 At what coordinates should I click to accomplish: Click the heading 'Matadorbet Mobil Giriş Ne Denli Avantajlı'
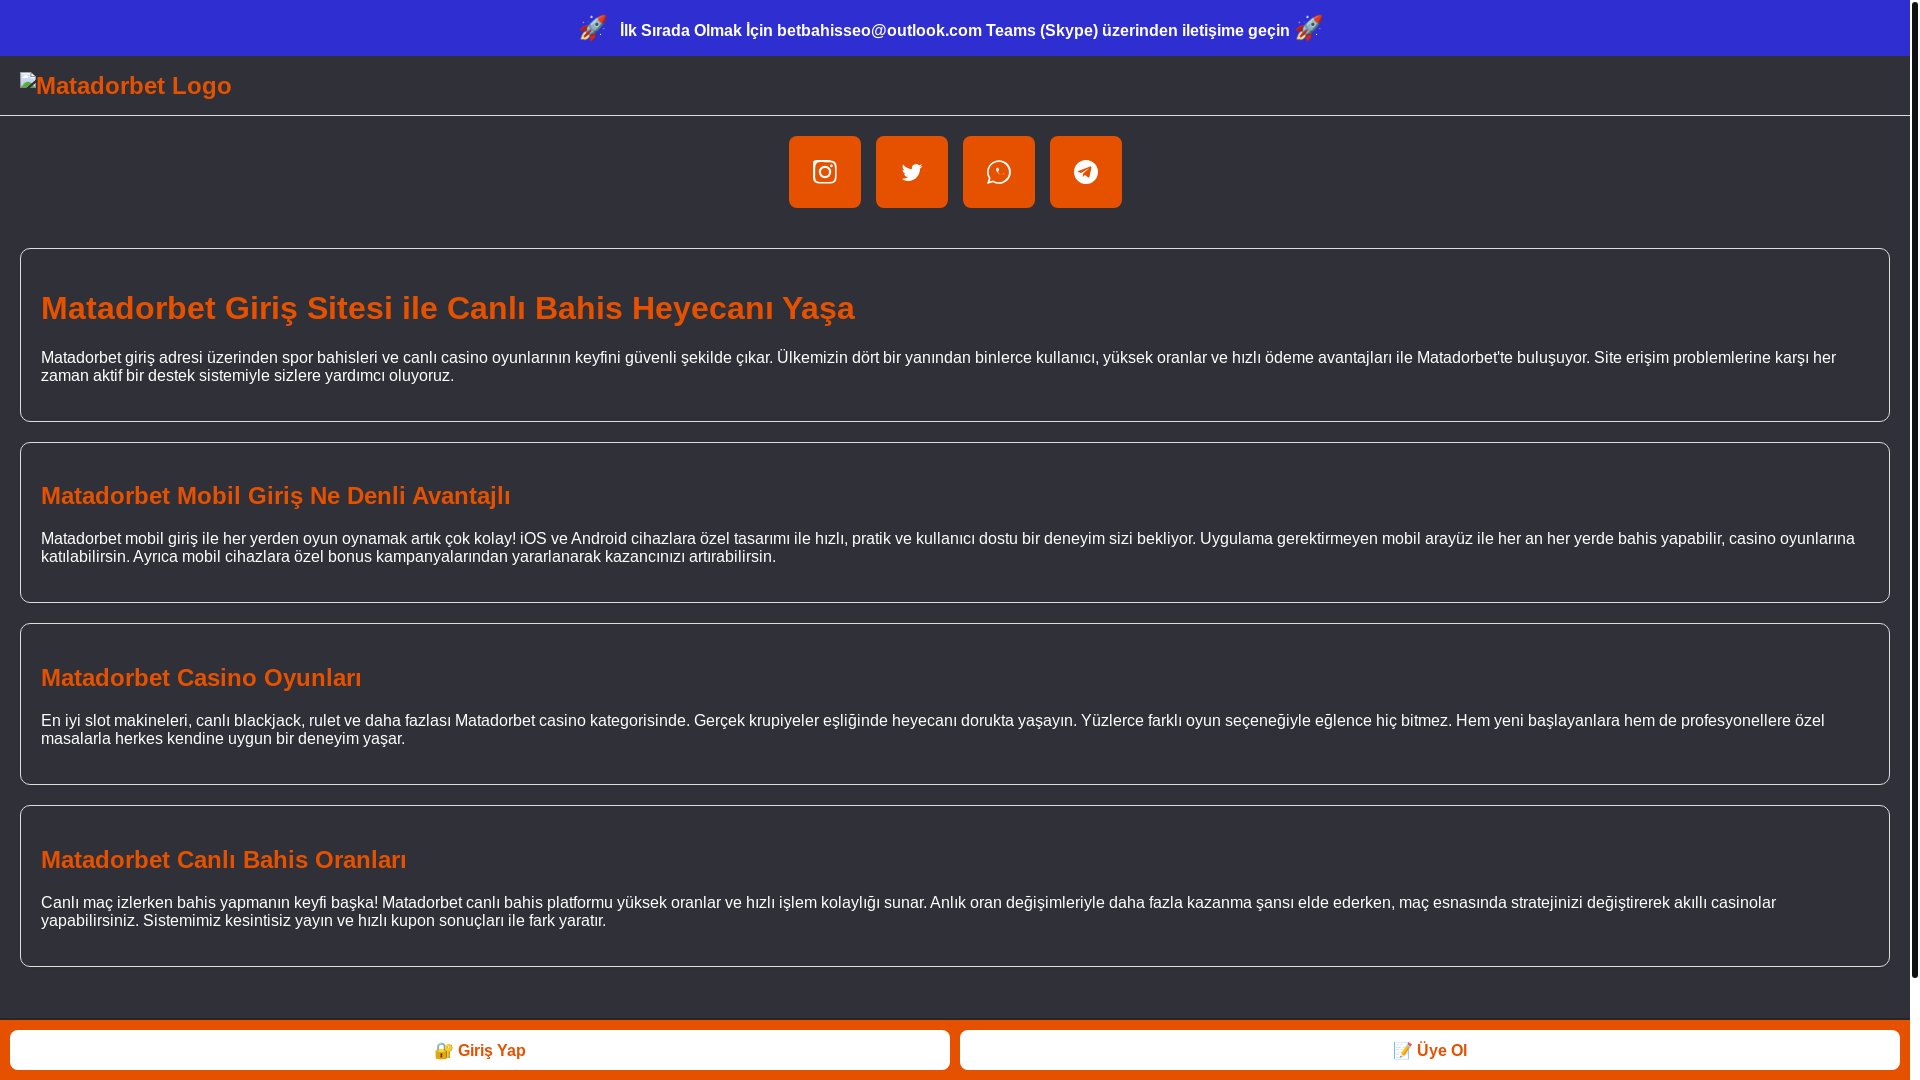[276, 496]
